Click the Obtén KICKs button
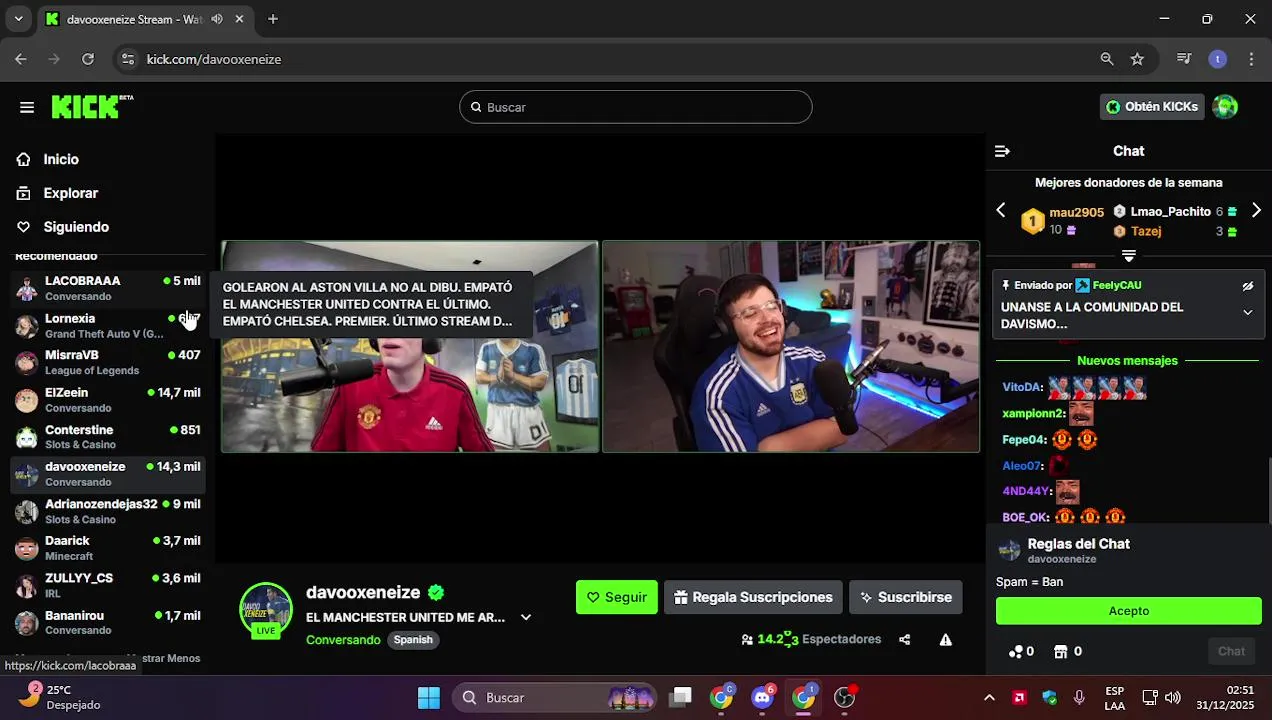The image size is (1272, 720). pyautogui.click(x=1152, y=107)
